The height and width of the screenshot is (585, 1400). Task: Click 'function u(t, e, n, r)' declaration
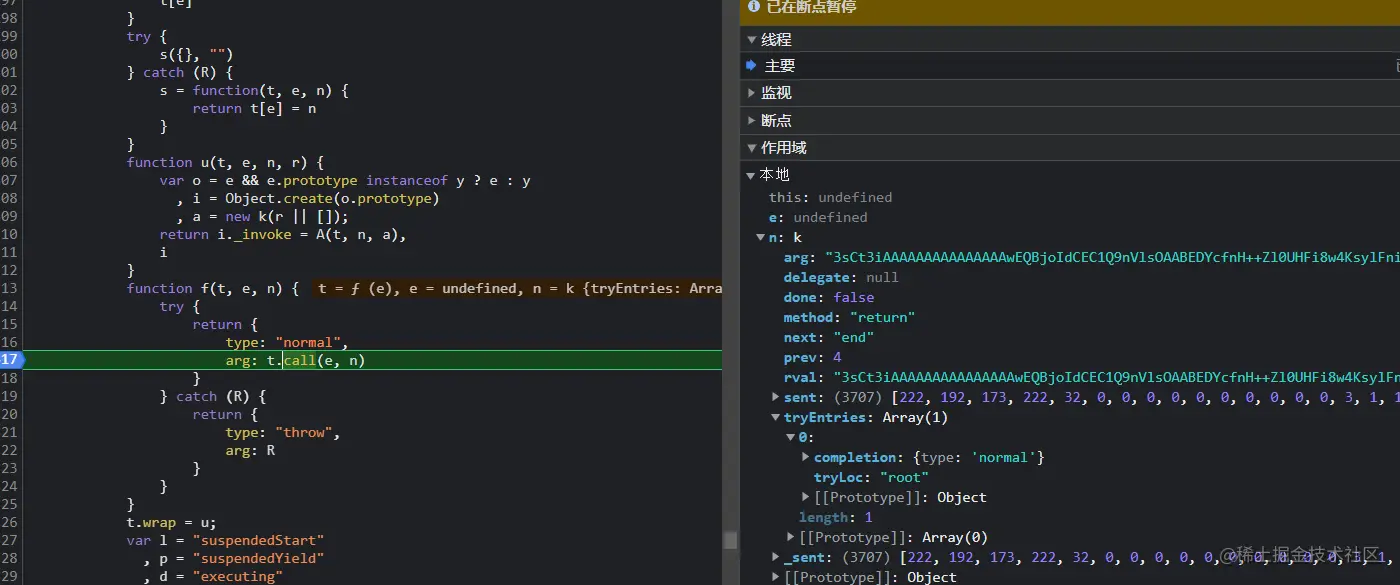click(x=225, y=162)
